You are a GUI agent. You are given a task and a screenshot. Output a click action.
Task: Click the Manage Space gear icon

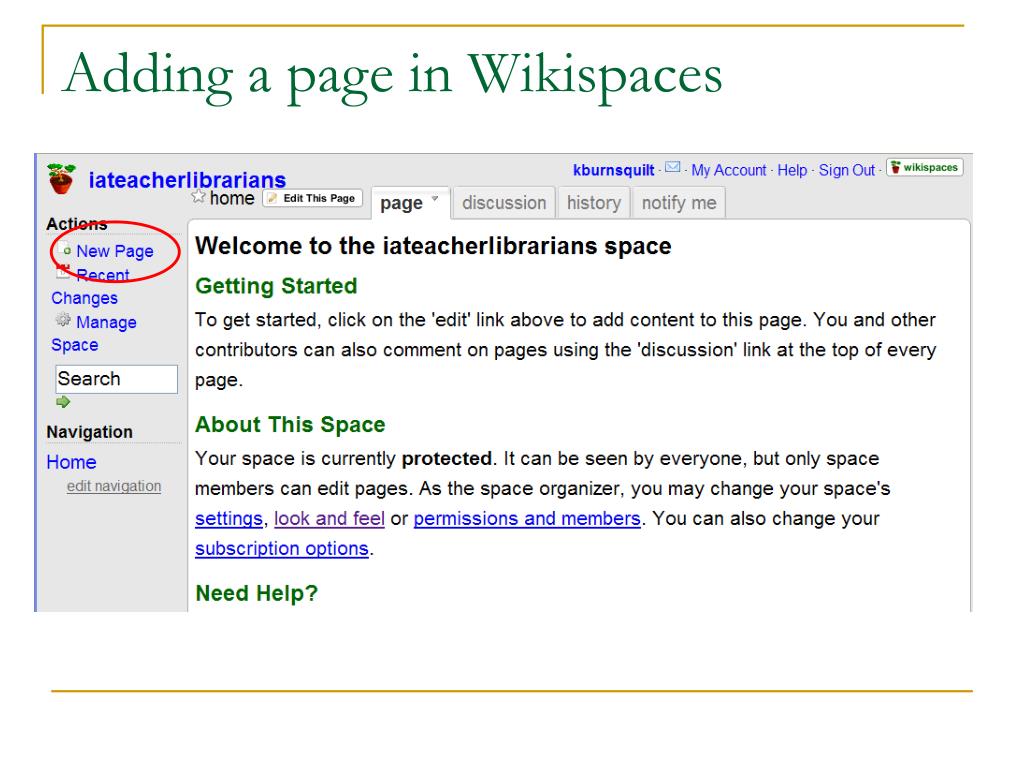pos(63,320)
